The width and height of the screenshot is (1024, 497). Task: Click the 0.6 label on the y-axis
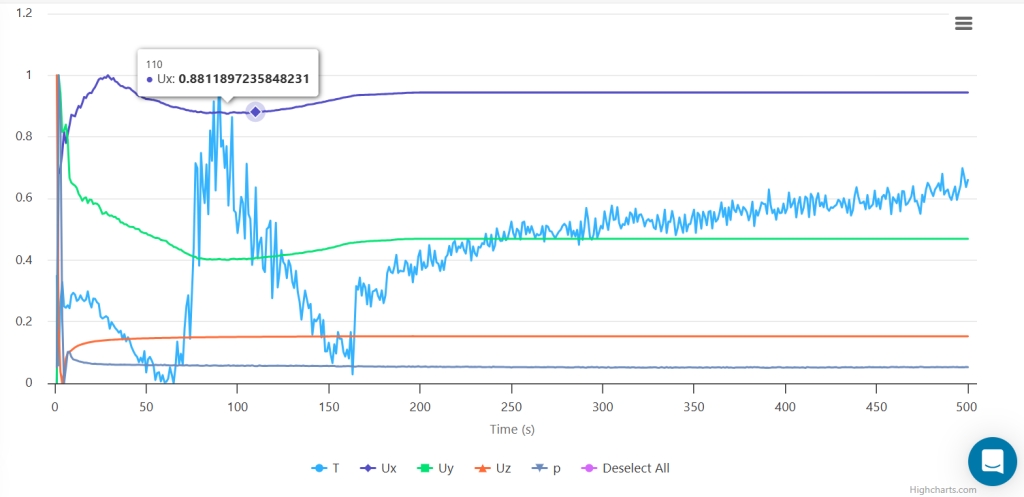(22, 198)
